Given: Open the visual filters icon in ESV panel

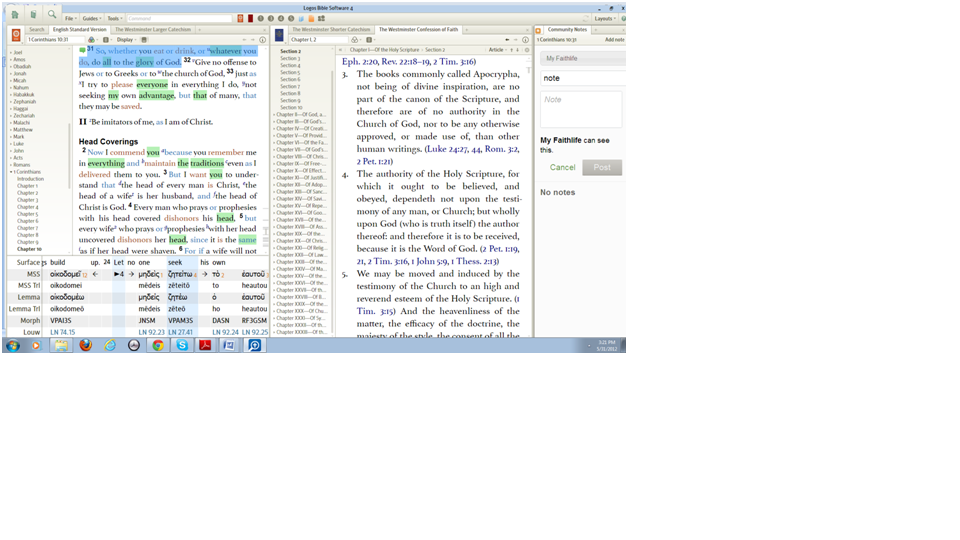Looking at the screenshot, I should tap(91, 40).
